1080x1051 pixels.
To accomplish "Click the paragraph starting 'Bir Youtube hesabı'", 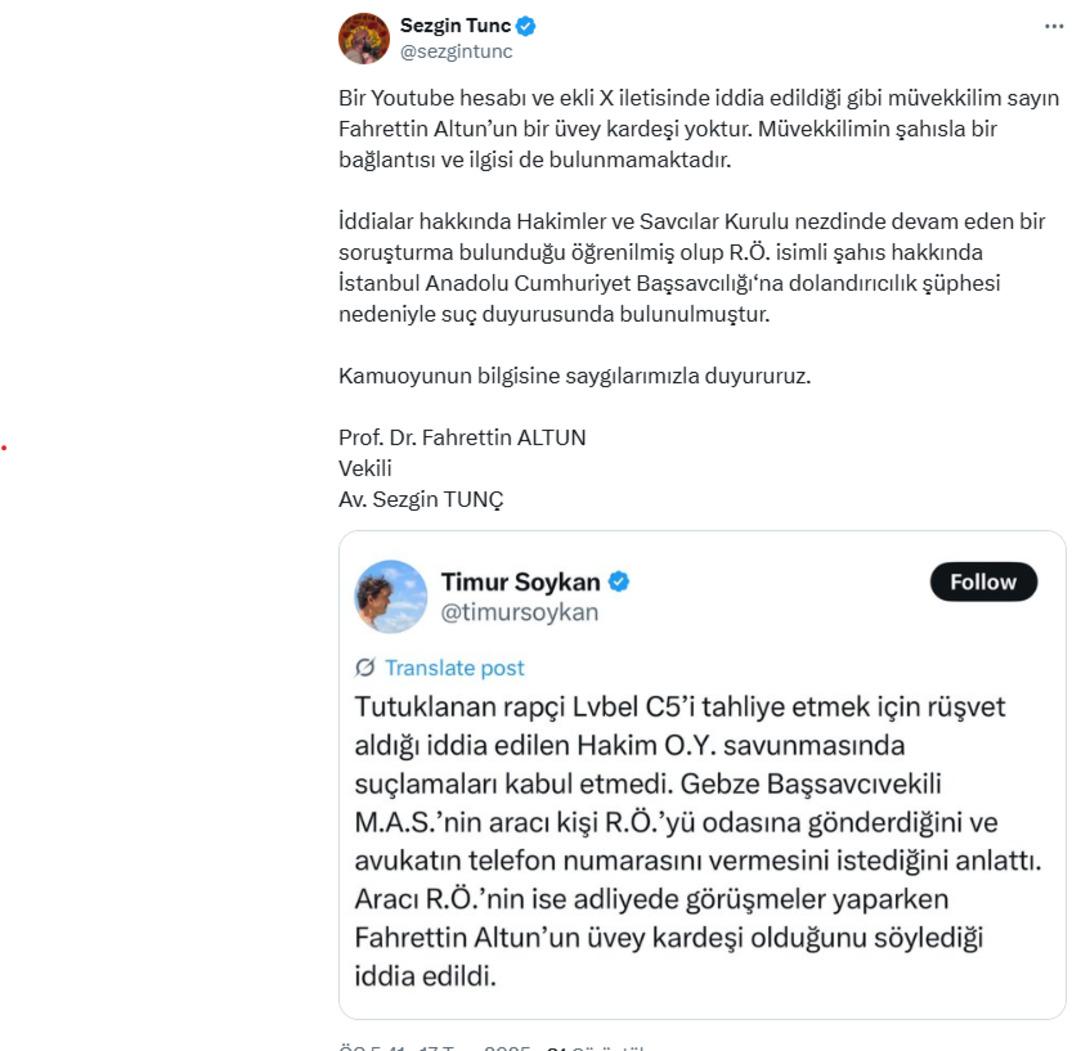I will tap(698, 129).
